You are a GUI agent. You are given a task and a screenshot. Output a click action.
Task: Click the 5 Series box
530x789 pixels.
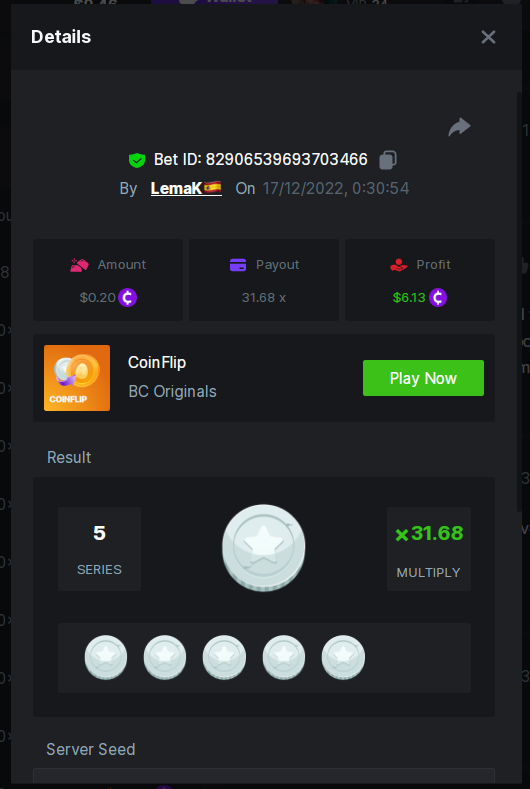pyautogui.click(x=100, y=548)
